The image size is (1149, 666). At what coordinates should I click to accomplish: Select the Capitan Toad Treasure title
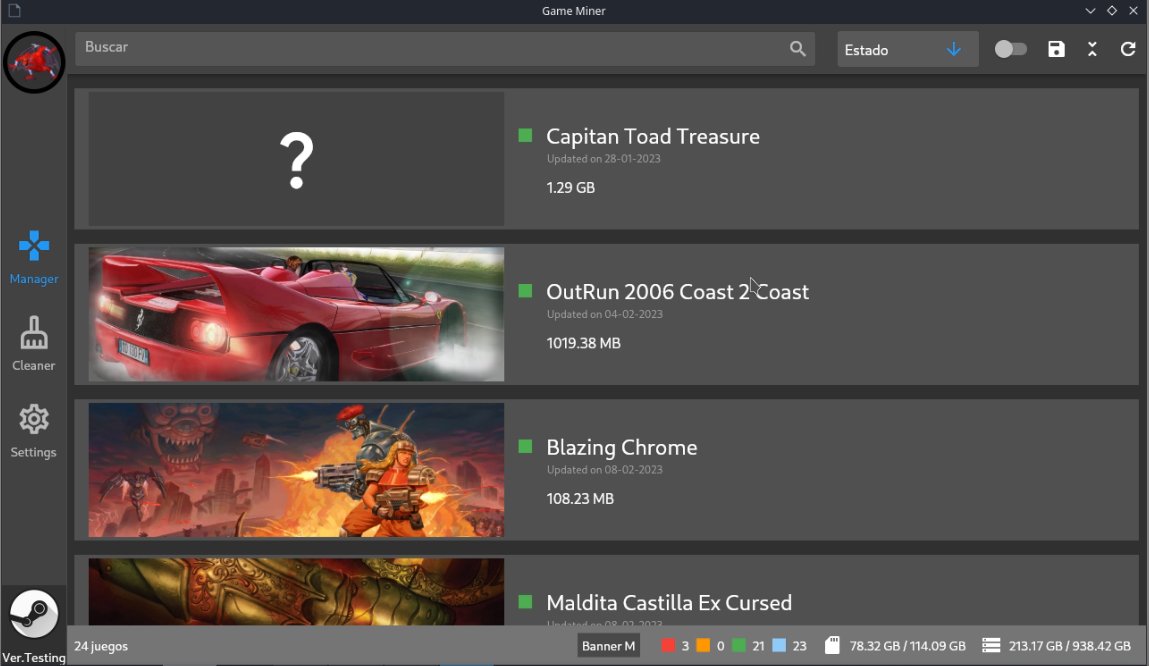[x=653, y=136]
